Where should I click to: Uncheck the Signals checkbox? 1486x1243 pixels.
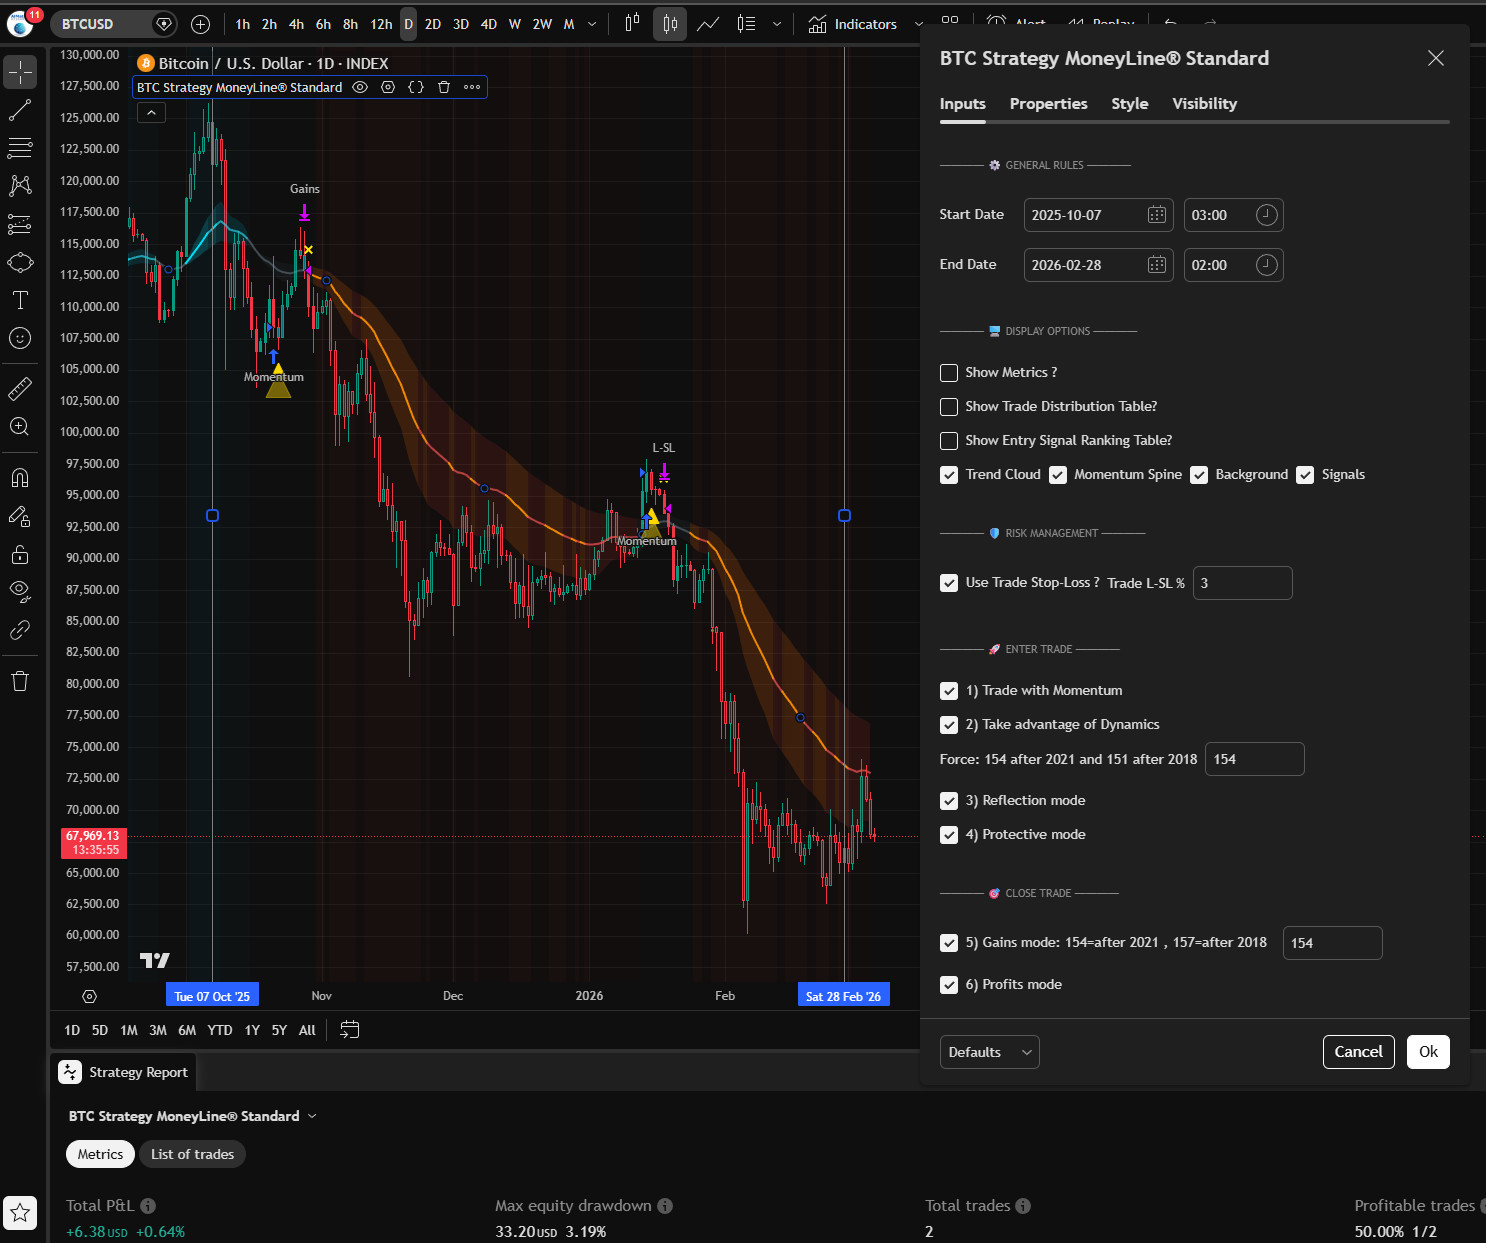click(1305, 475)
